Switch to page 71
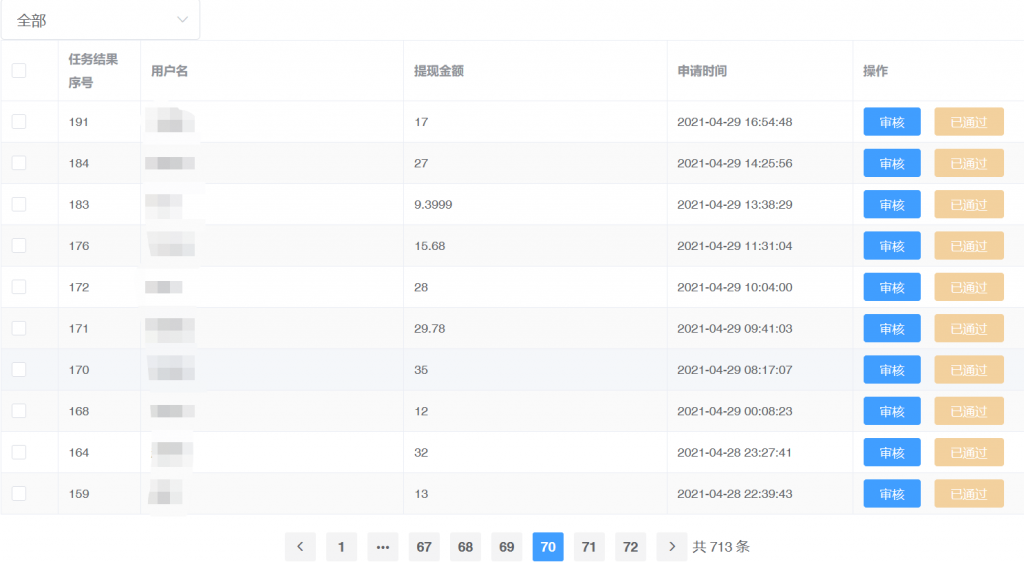The image size is (1024, 562). 589,547
